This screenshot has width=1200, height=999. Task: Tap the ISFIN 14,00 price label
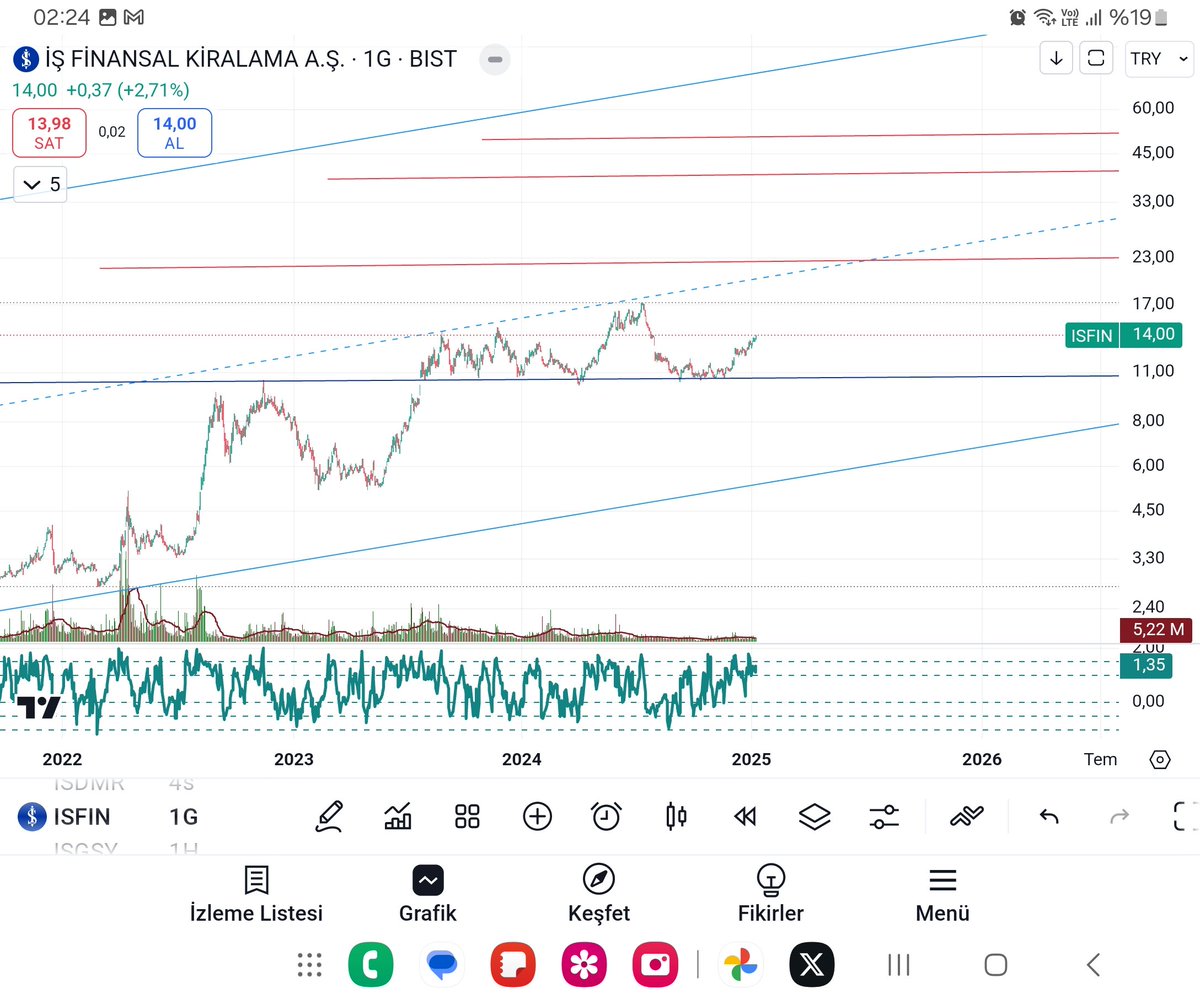(1124, 335)
